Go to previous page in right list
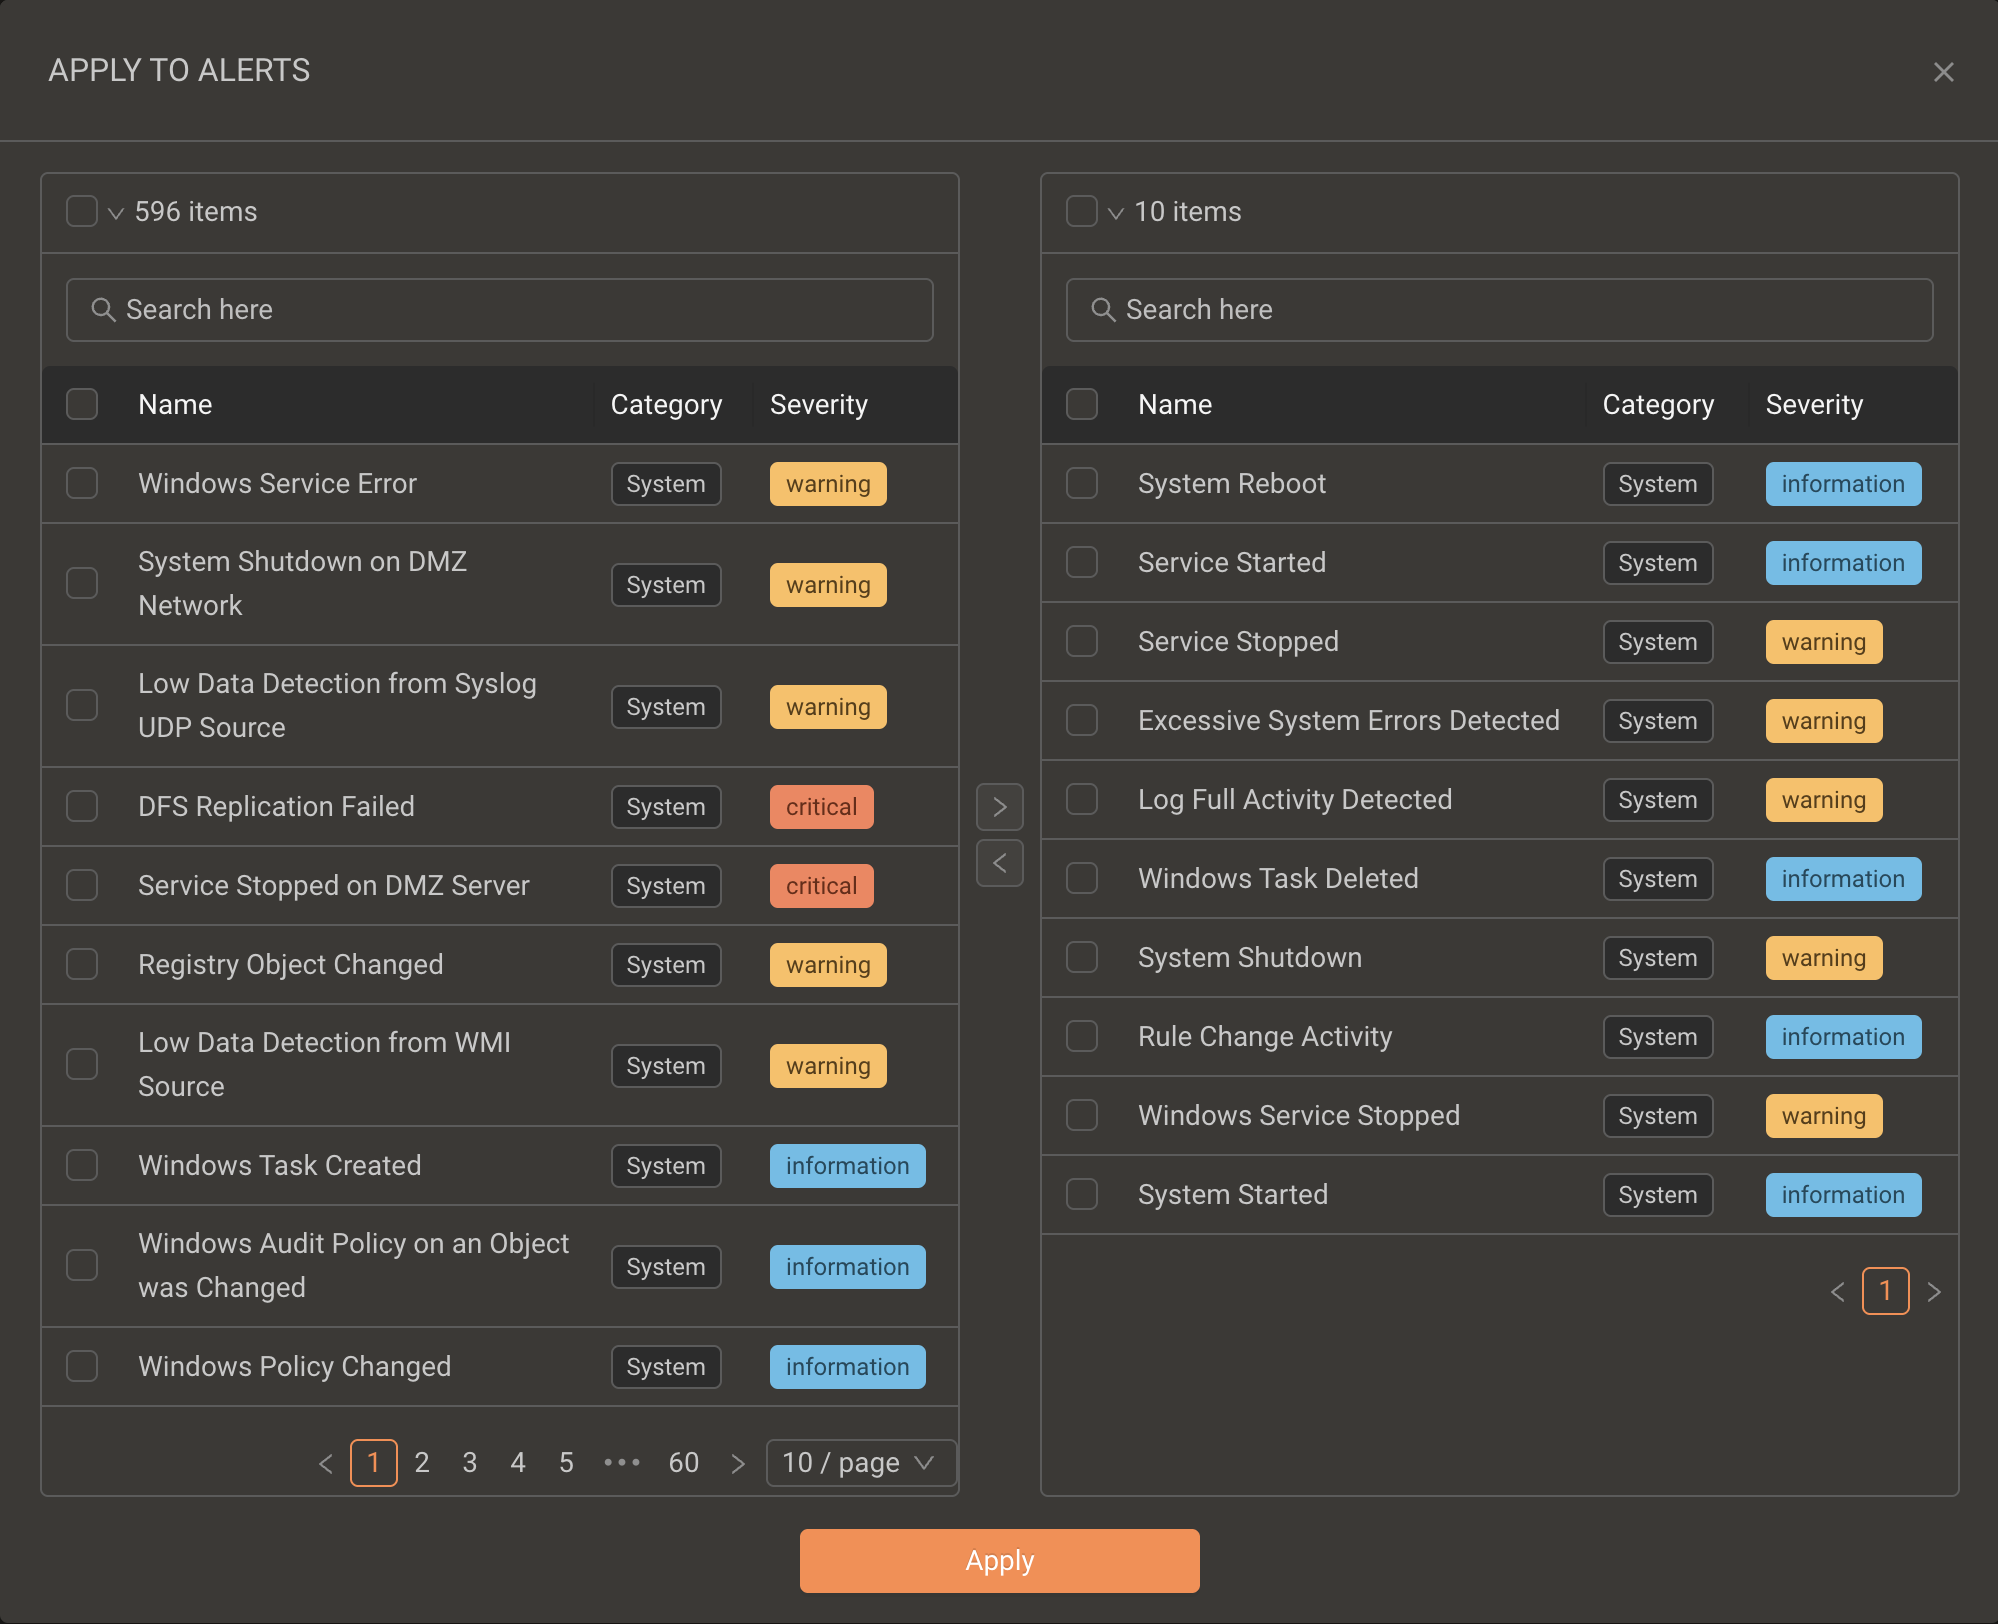This screenshot has height=1624, width=1998. click(x=1838, y=1292)
